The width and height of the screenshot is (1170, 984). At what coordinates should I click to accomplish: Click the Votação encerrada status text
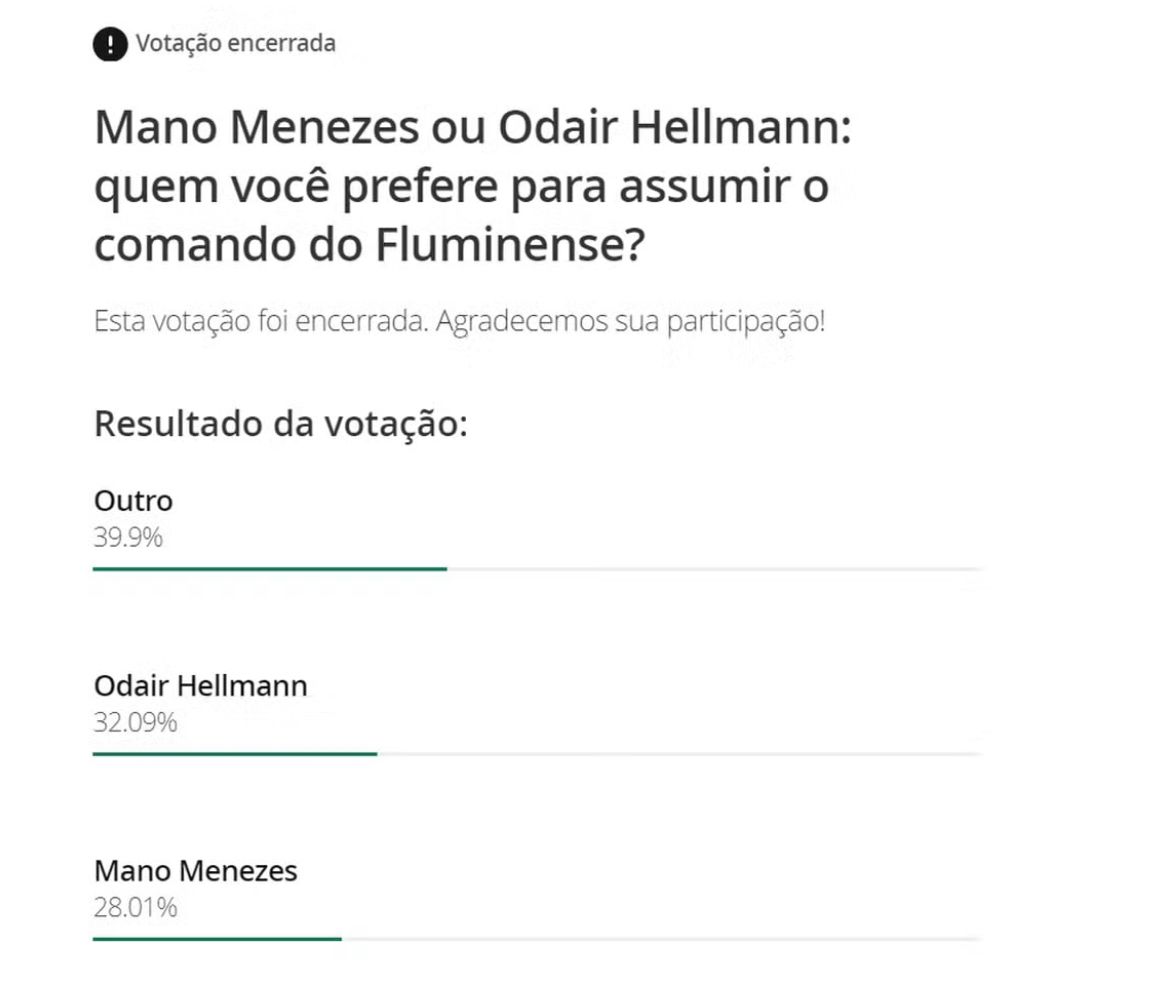tap(236, 43)
